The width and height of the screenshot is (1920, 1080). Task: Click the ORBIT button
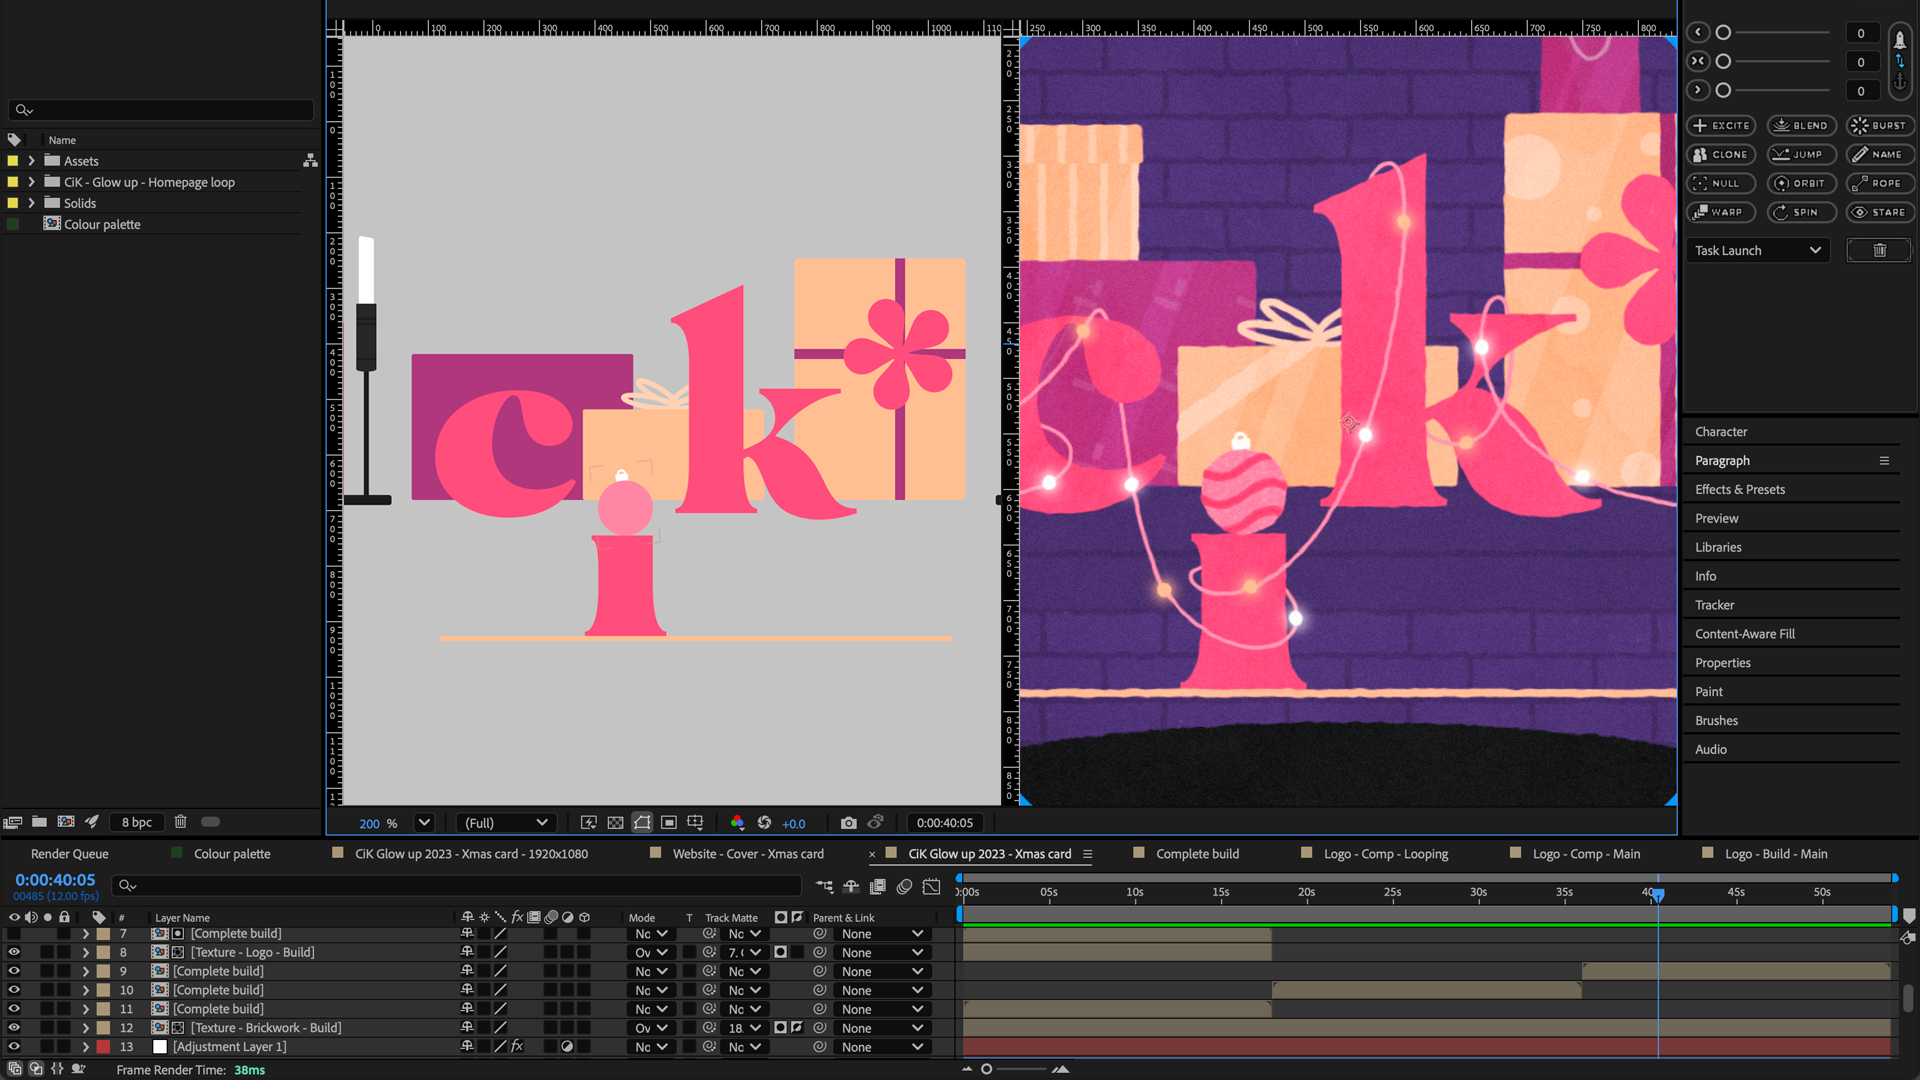click(x=1800, y=184)
